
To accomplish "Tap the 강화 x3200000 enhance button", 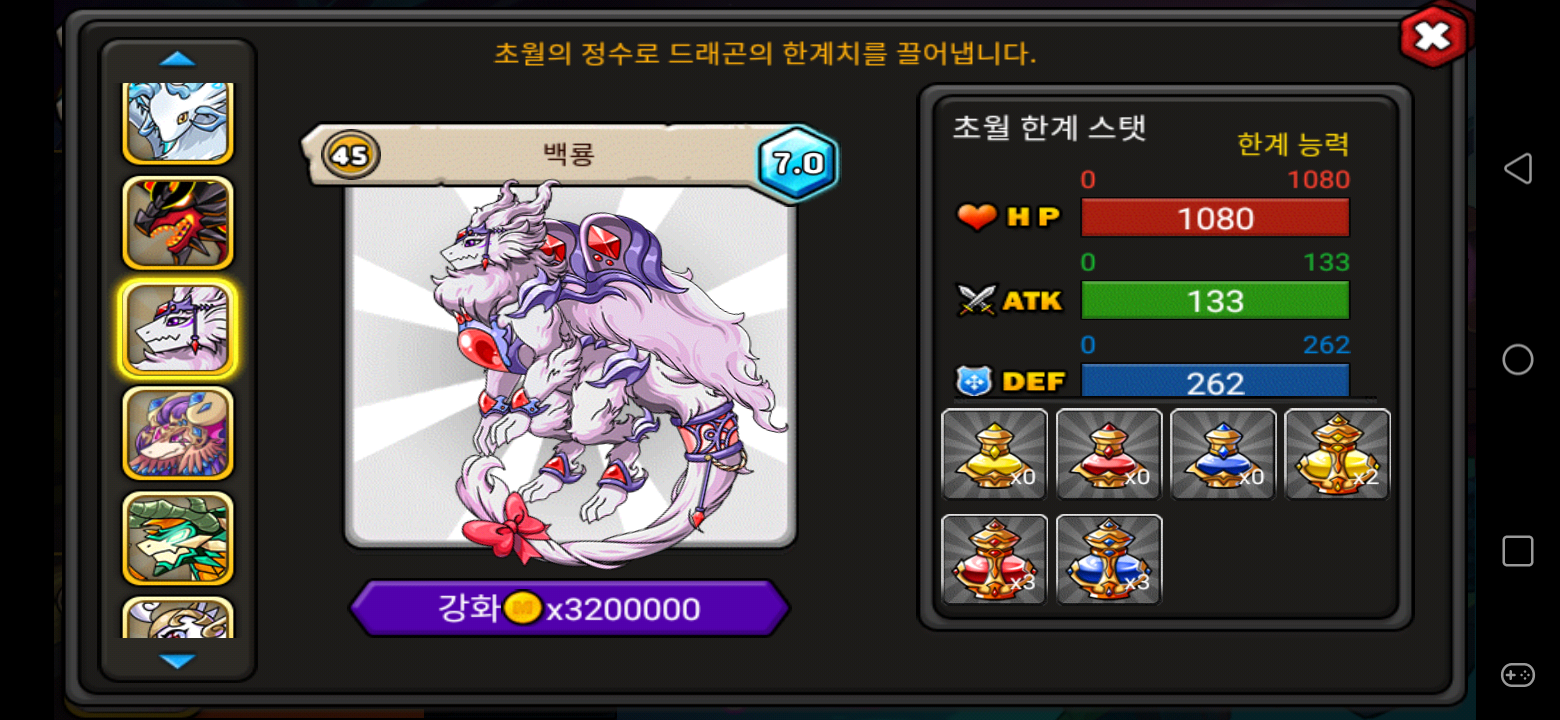I will pos(569,608).
